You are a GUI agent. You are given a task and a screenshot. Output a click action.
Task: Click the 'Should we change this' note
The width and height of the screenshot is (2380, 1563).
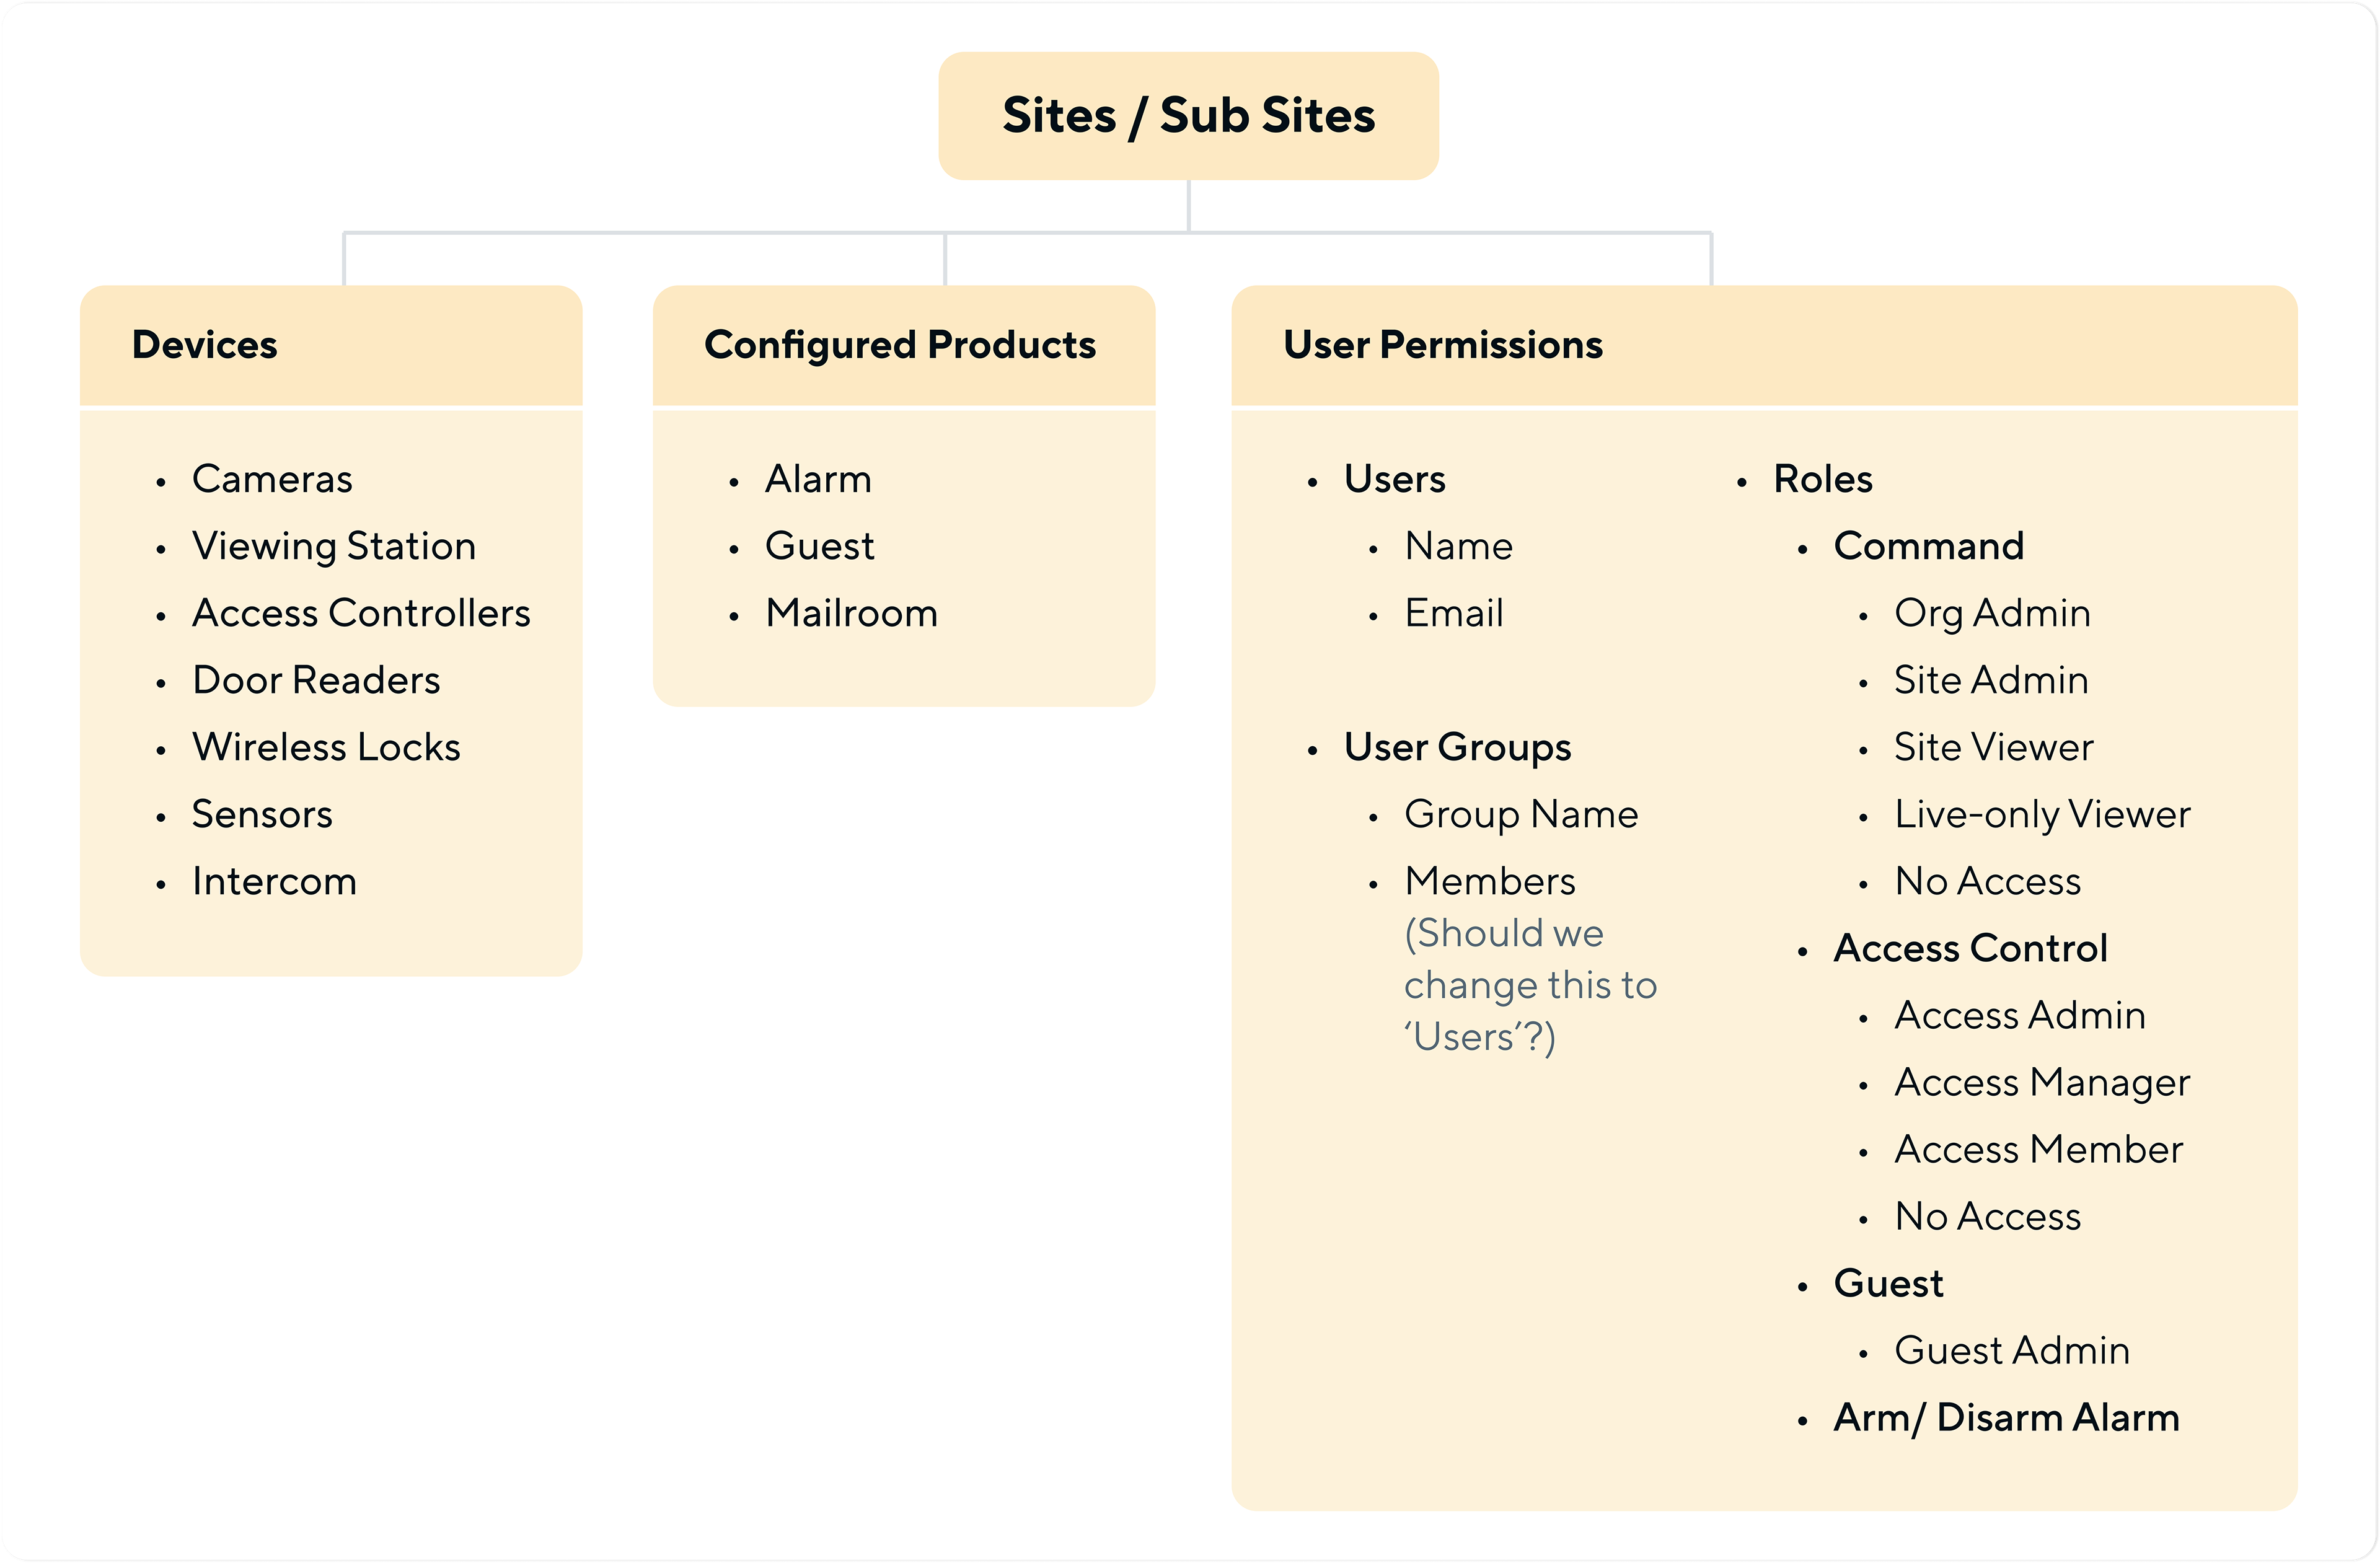pos(1529,985)
